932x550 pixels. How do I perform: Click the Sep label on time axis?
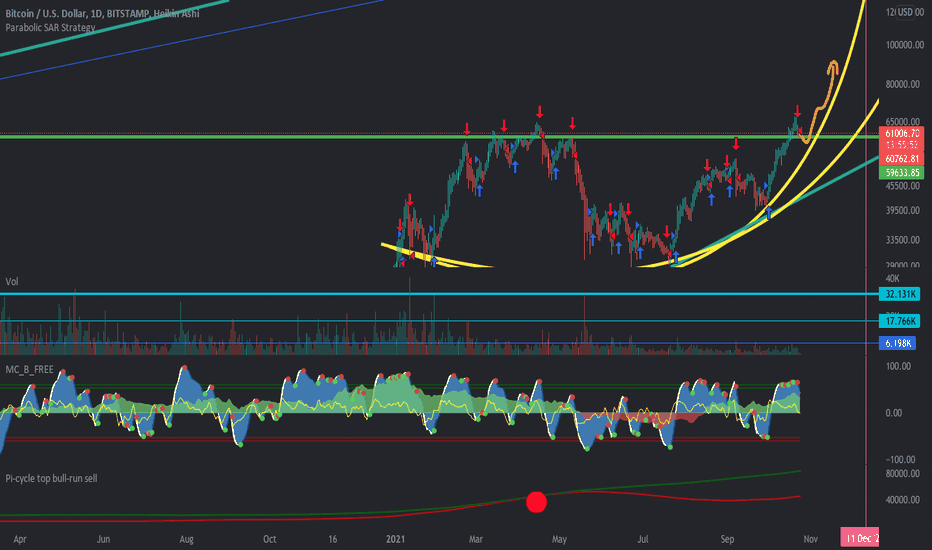(x=727, y=539)
